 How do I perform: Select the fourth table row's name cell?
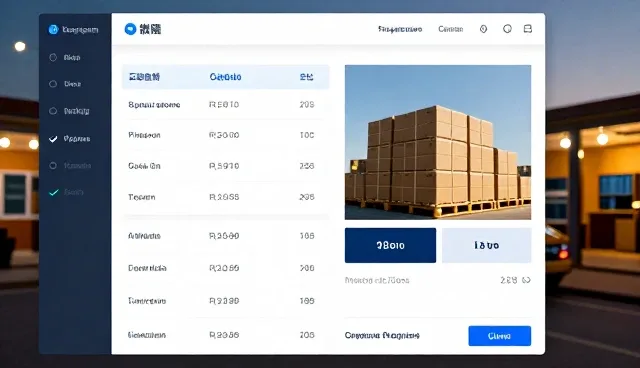point(142,197)
